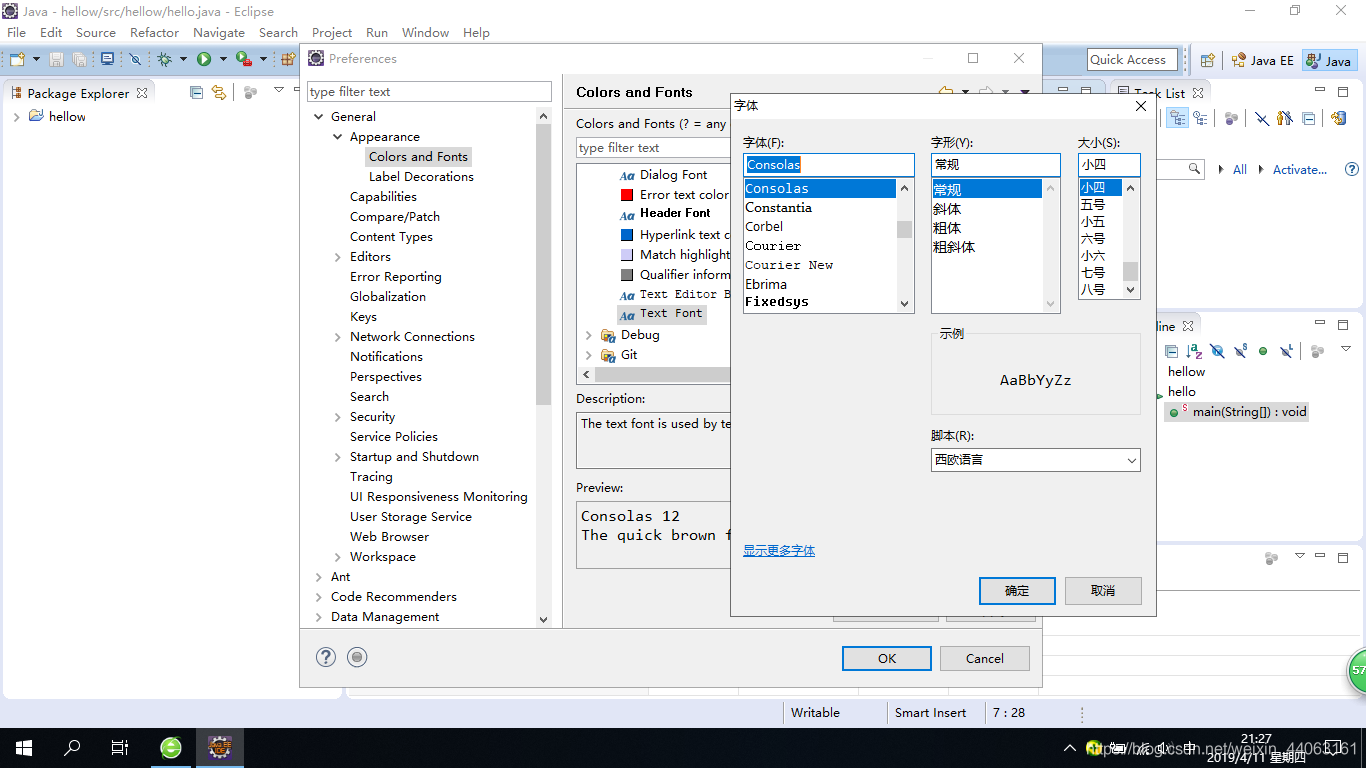Image resolution: width=1366 pixels, height=768 pixels.
Task: Click the Eclipse Java EE taskbar icon
Action: (220, 747)
